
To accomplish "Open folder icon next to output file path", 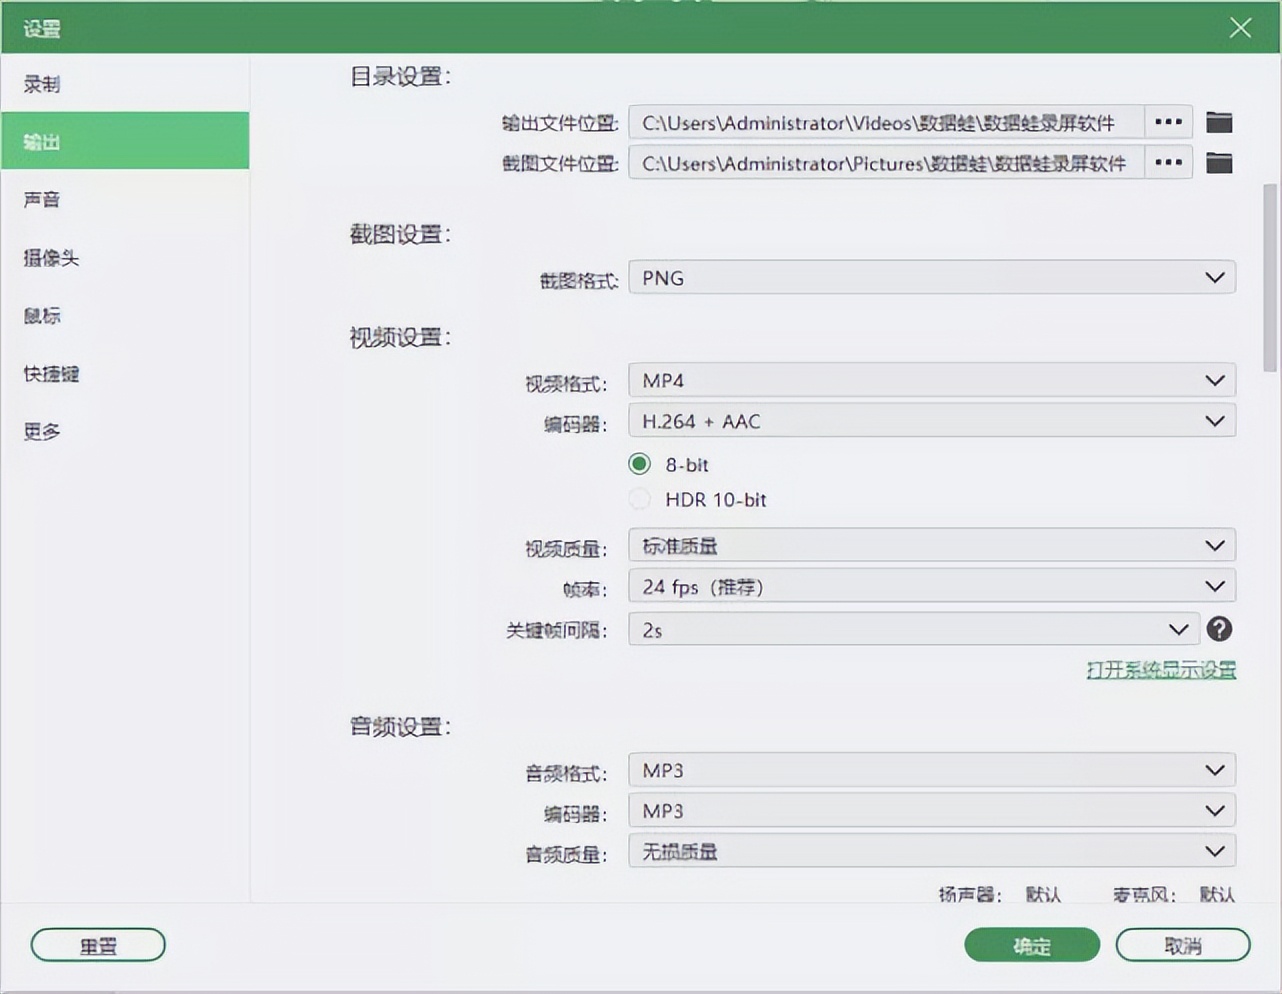I will [x=1219, y=121].
